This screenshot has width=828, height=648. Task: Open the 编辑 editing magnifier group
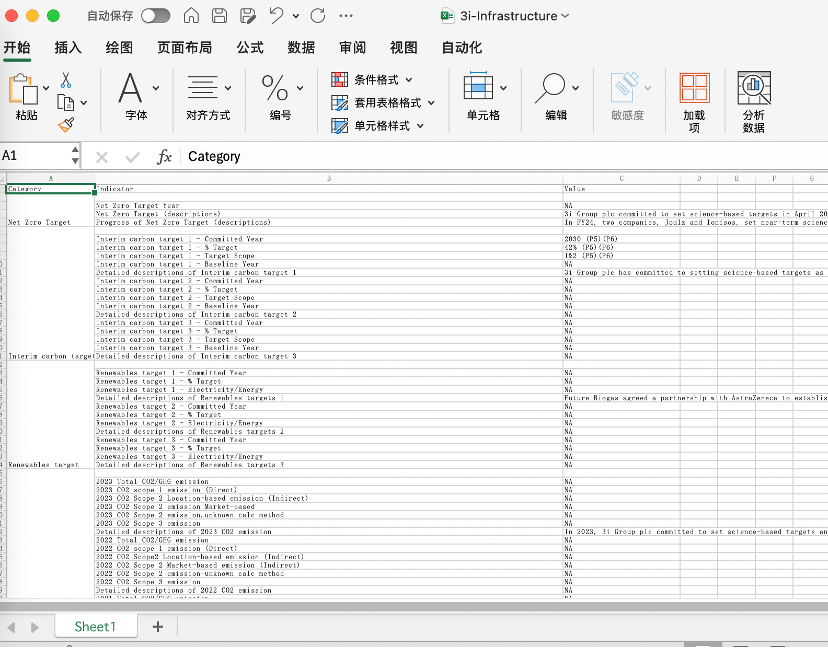pos(556,96)
